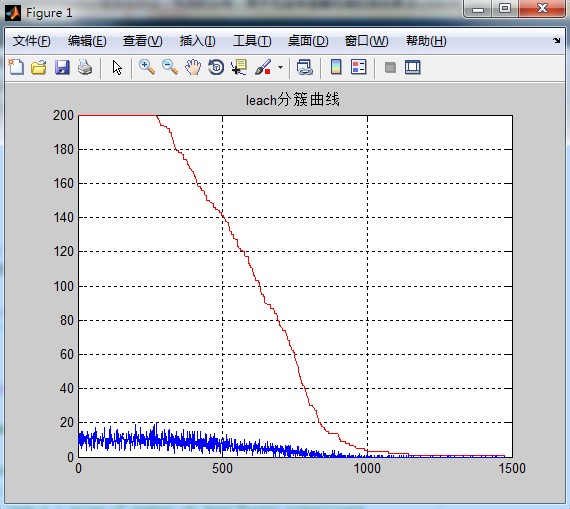Screen dimensions: 570x509
Task: Open a file with the folder icon
Action: [x=39, y=68]
